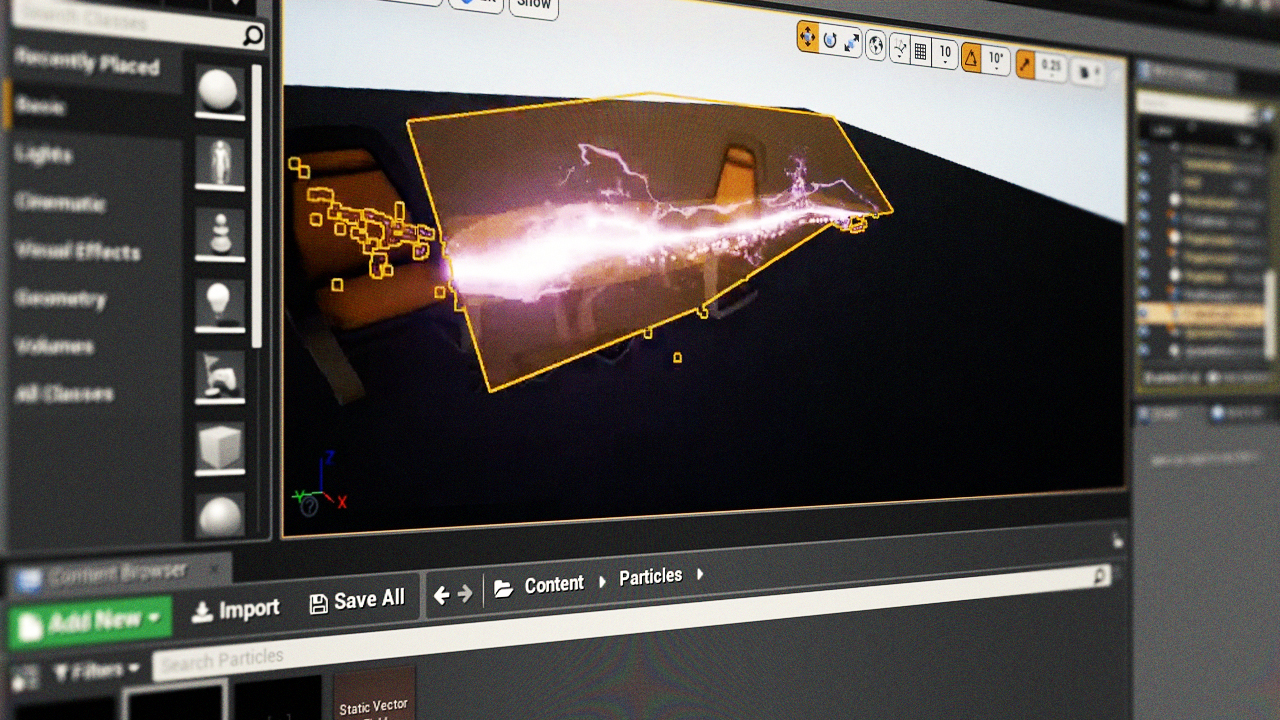
Task: Select the Geometry category
Action: (61, 299)
